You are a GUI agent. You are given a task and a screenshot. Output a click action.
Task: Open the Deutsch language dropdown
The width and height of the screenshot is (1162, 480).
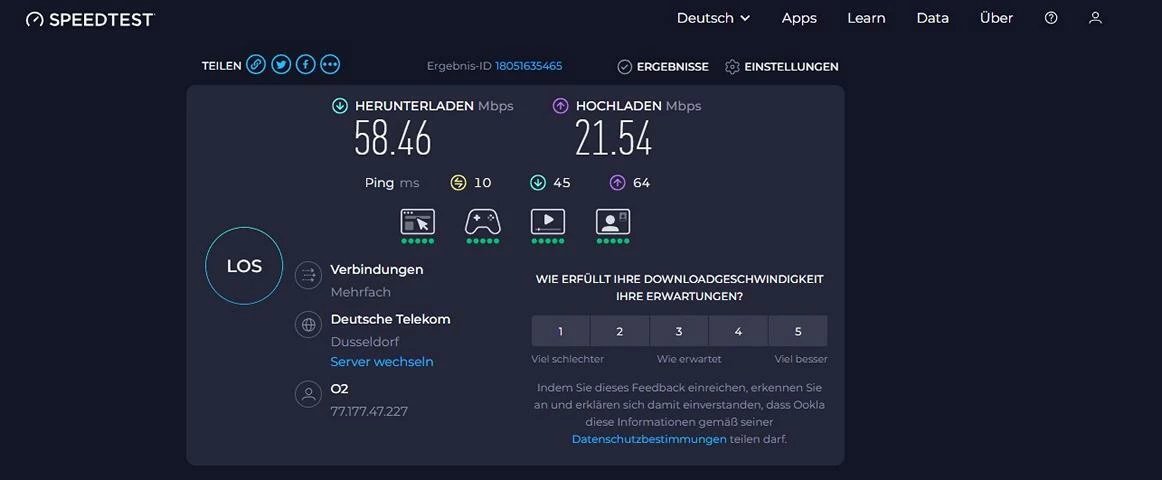(713, 19)
